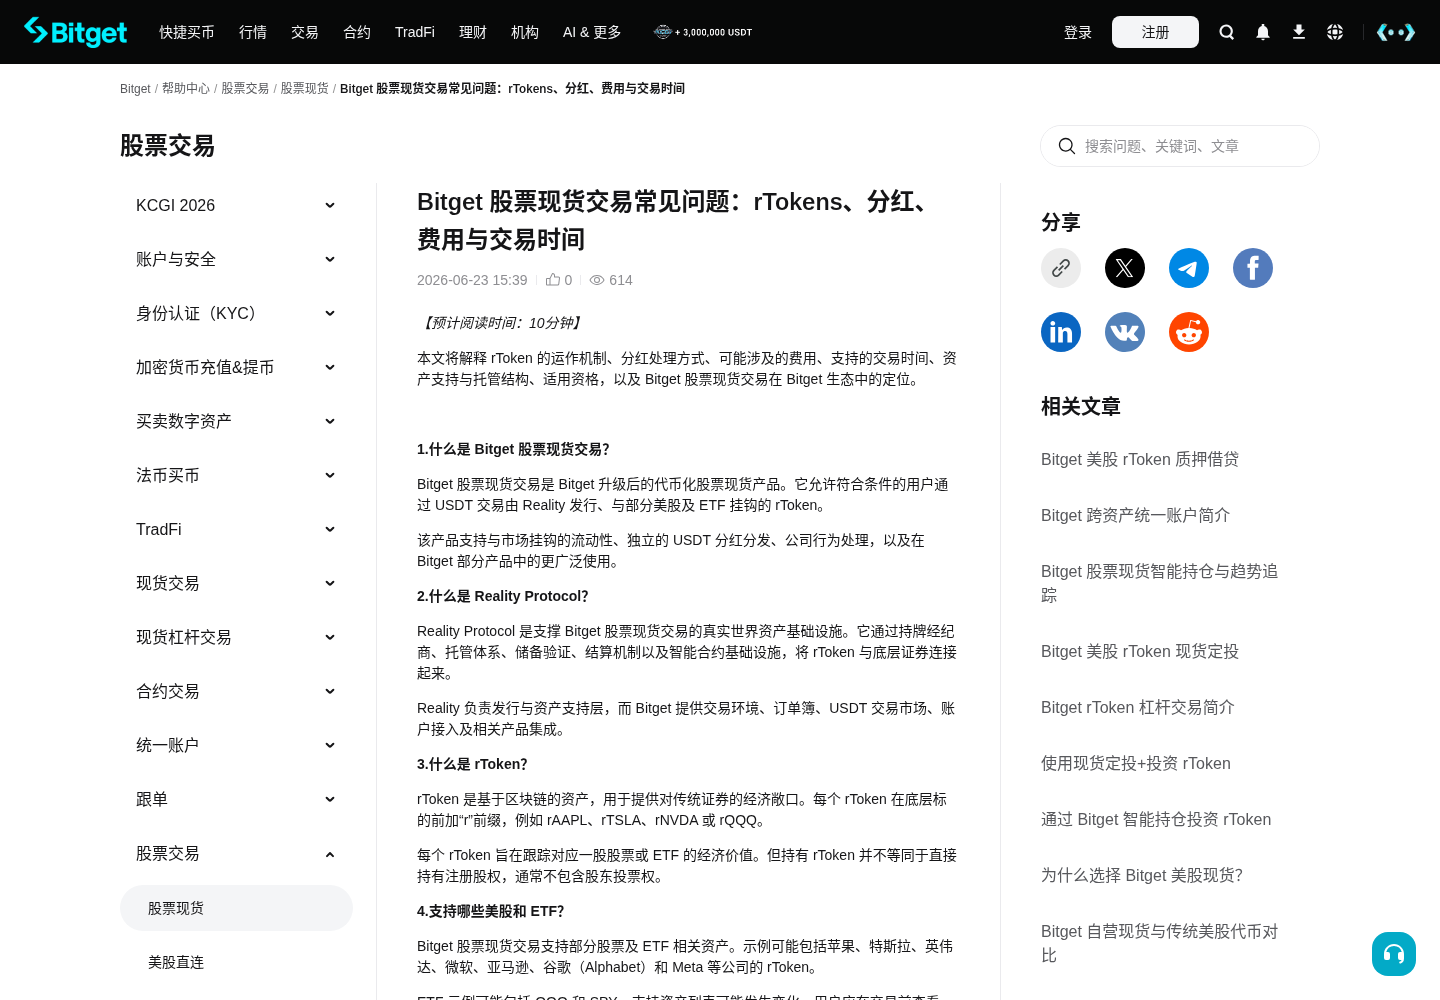Screen dimensions: 1440x1000
Task: Open the search magnifier icon in header
Action: [x=1227, y=32]
